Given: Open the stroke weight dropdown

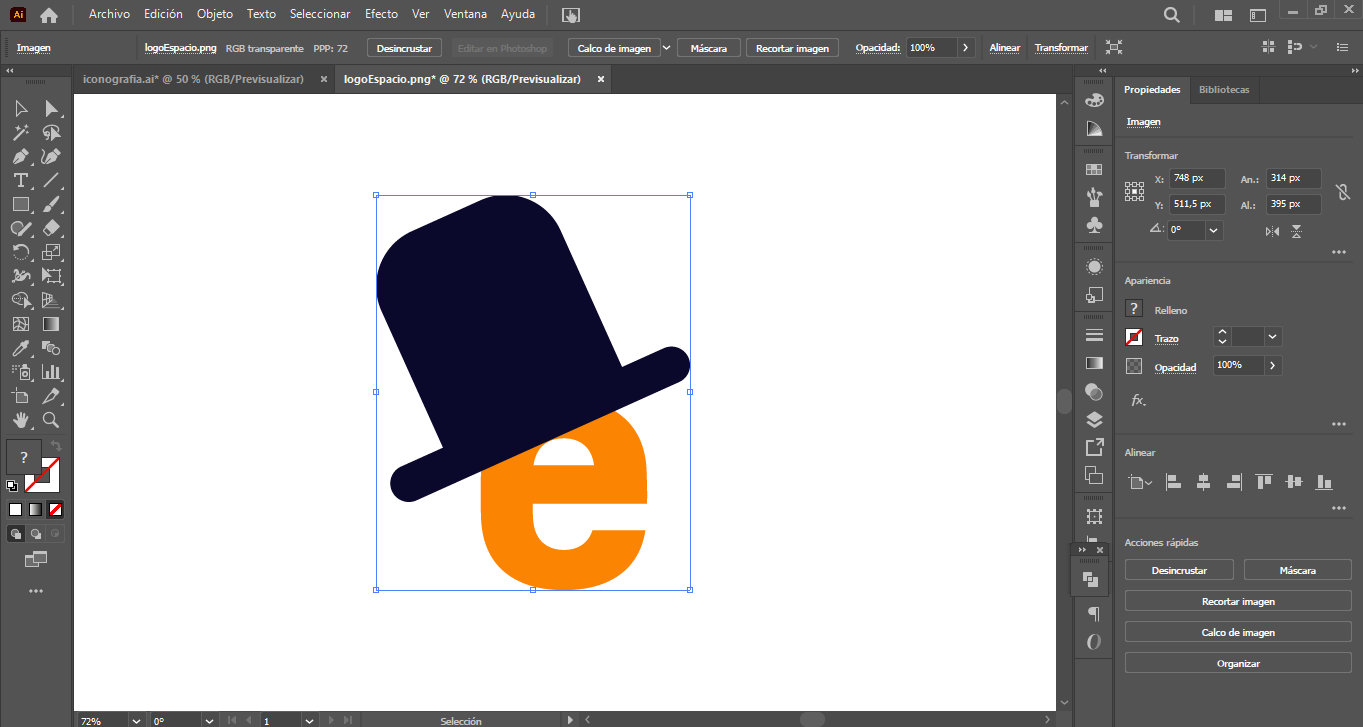Looking at the screenshot, I should 1272,337.
